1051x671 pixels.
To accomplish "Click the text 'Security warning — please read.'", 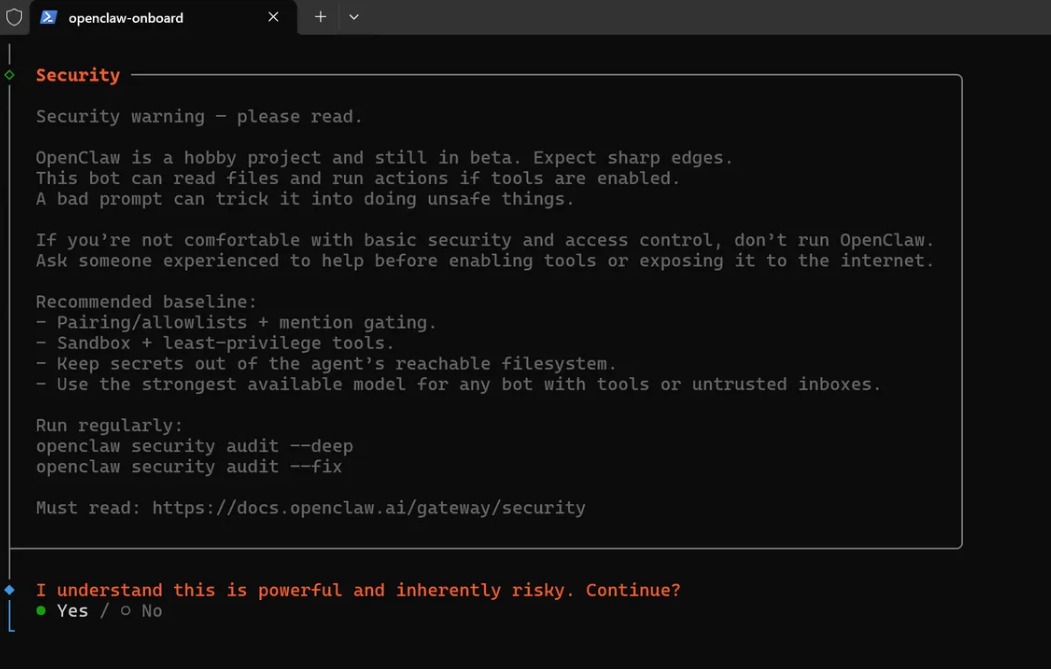I will point(199,117).
